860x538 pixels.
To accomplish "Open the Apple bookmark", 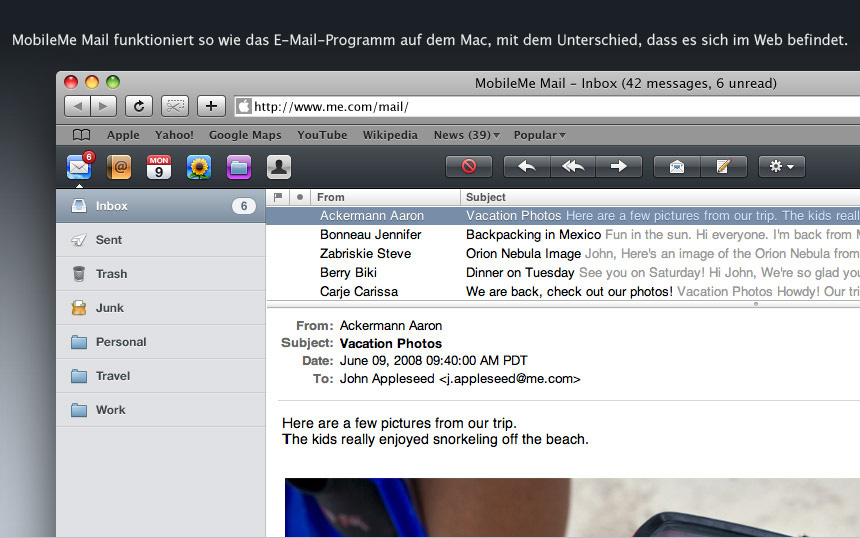I will [123, 135].
